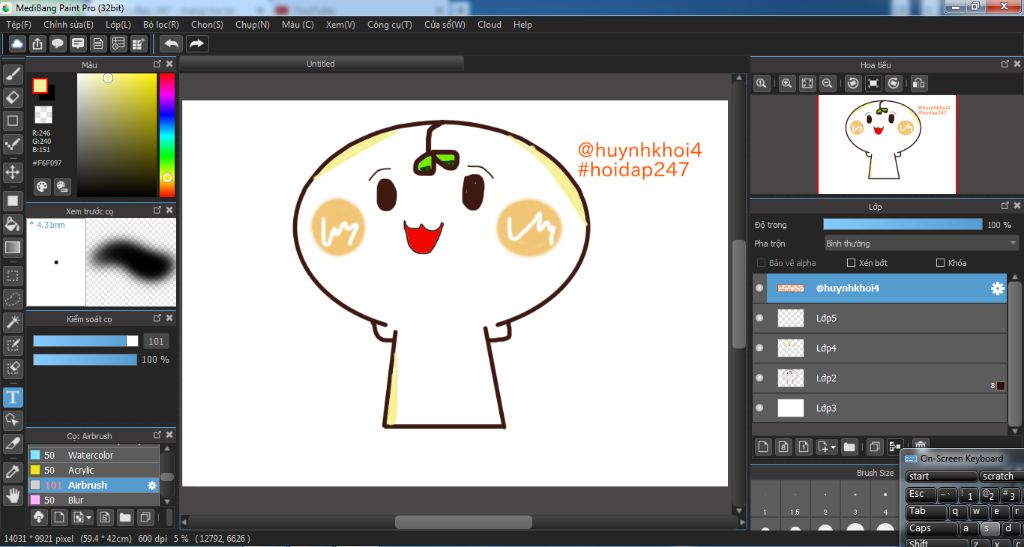Screen dimensions: 1024x547
Task: Open the Lớp(L) menu
Action: [x=118, y=25]
